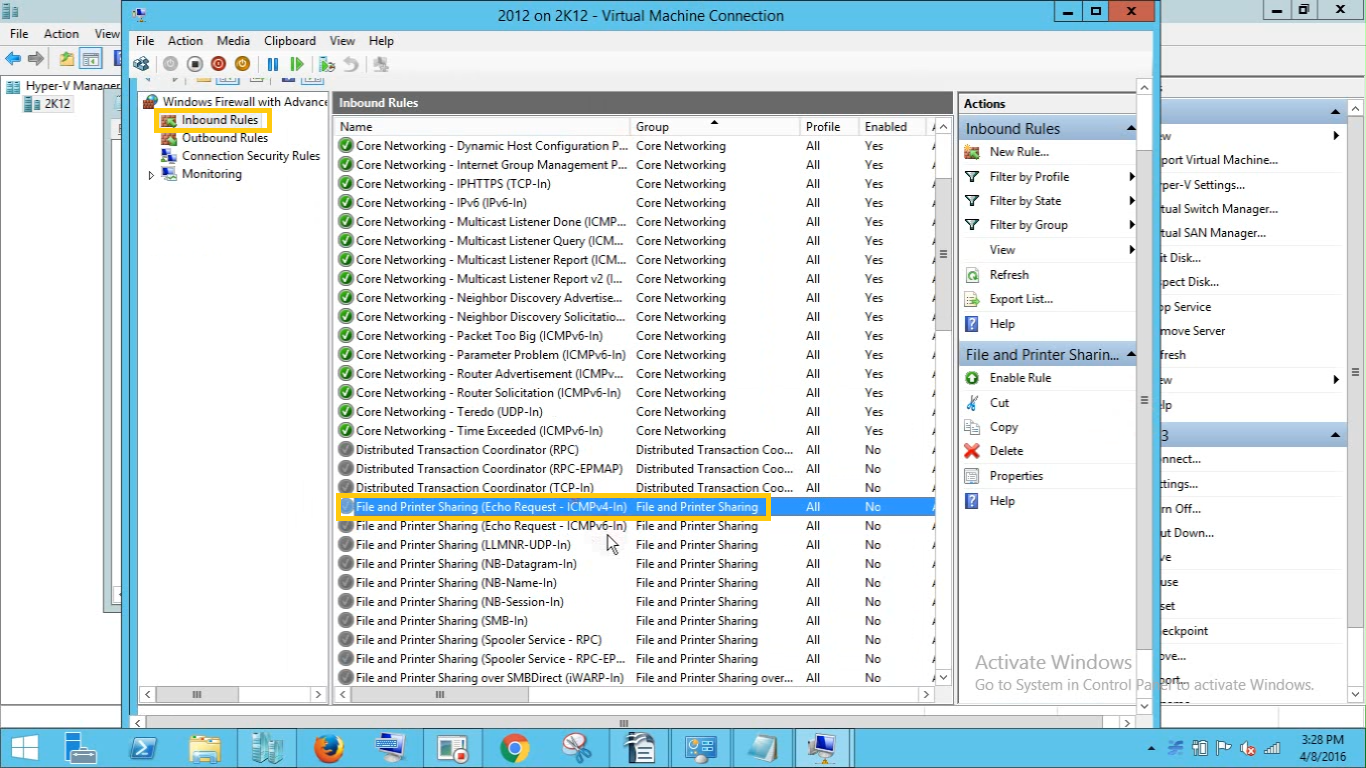Click the red Delete icon in Actions
1366x768 pixels.
[972, 451]
